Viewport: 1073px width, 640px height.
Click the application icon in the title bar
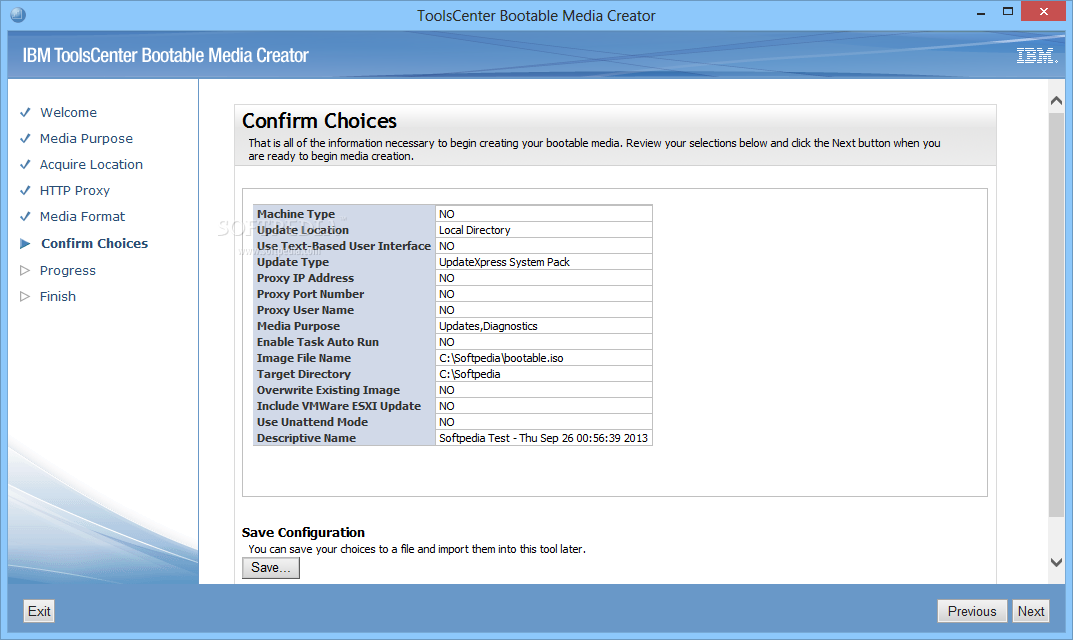click(18, 14)
